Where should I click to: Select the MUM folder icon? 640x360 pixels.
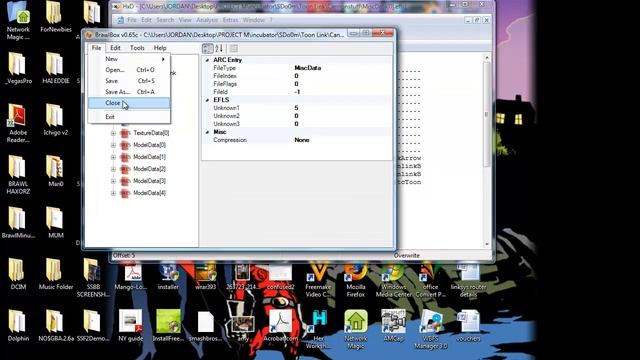point(56,223)
